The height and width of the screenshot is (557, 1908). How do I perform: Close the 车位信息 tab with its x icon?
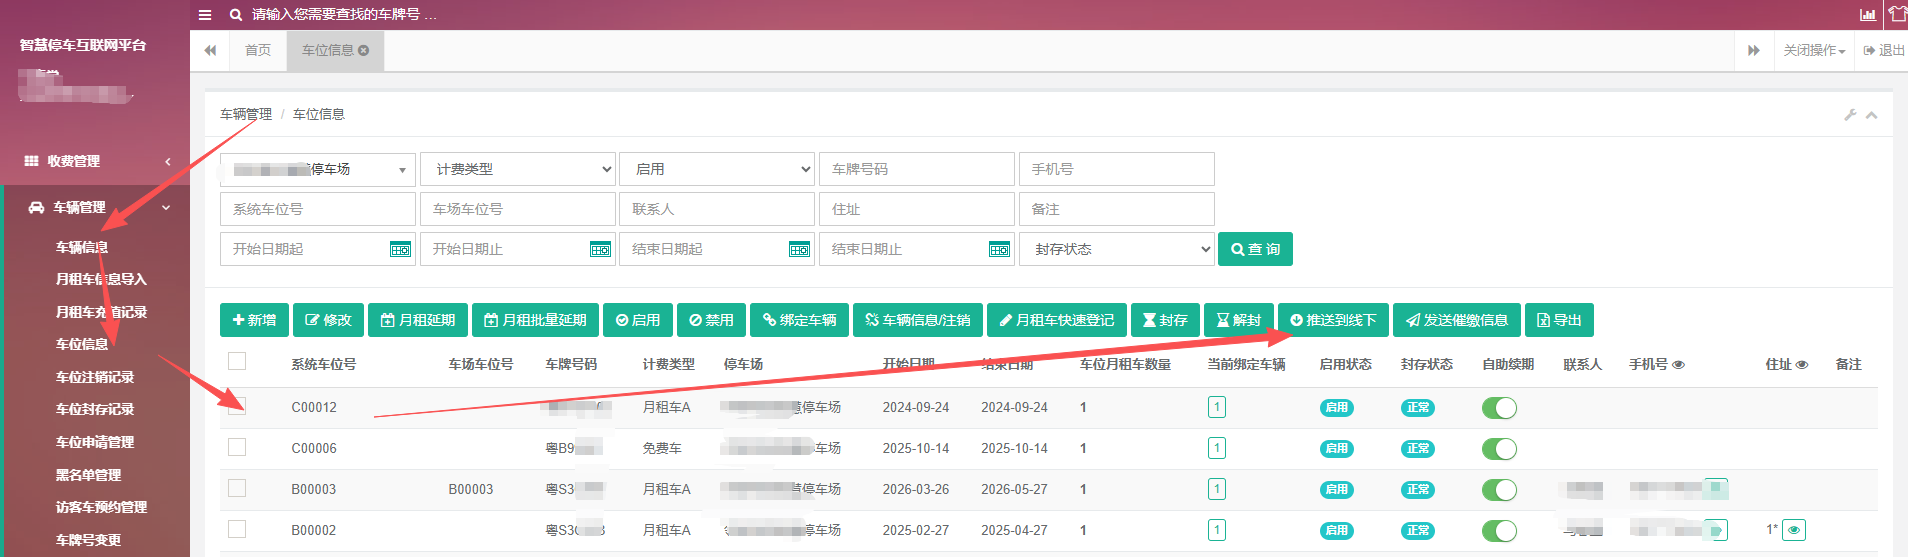pos(364,50)
